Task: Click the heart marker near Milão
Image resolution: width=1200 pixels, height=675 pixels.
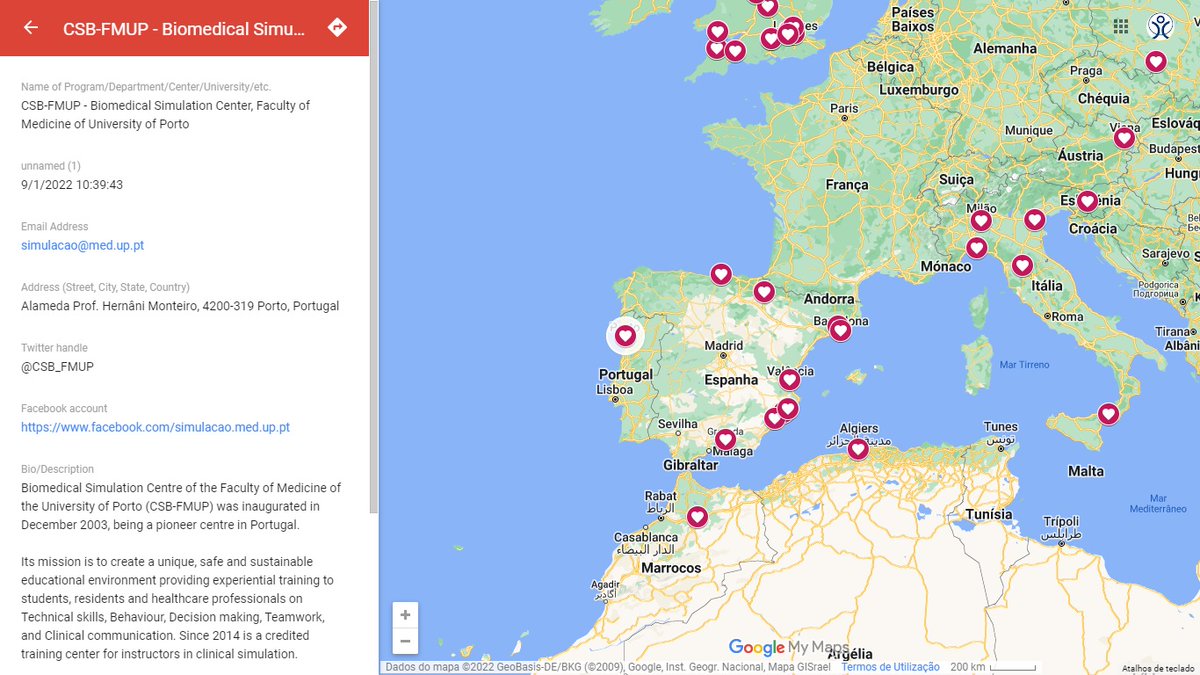Action: (981, 220)
